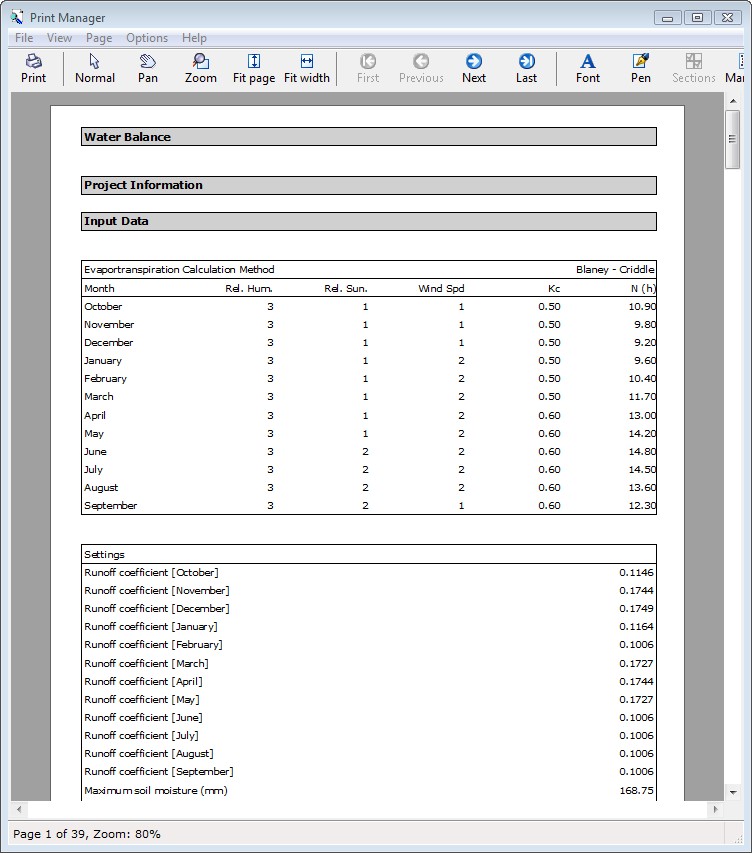Select the Normal pointer tool
752x853 pixels.
(95, 68)
